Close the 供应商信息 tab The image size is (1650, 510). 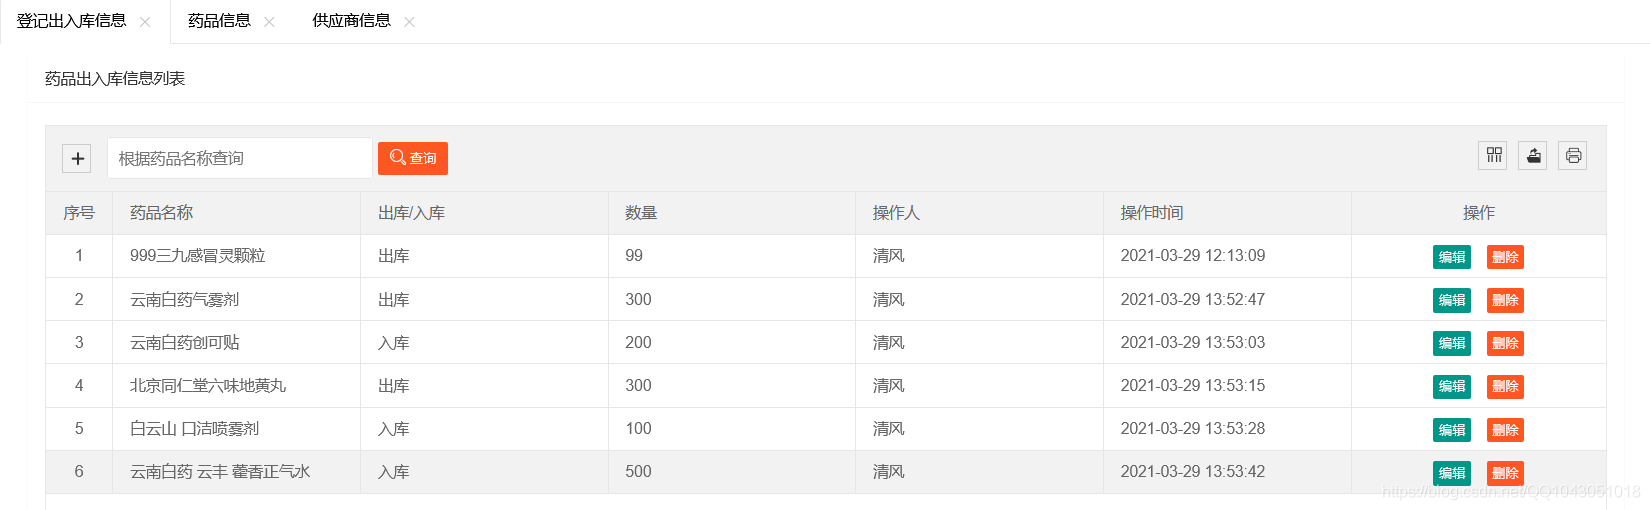click(409, 21)
